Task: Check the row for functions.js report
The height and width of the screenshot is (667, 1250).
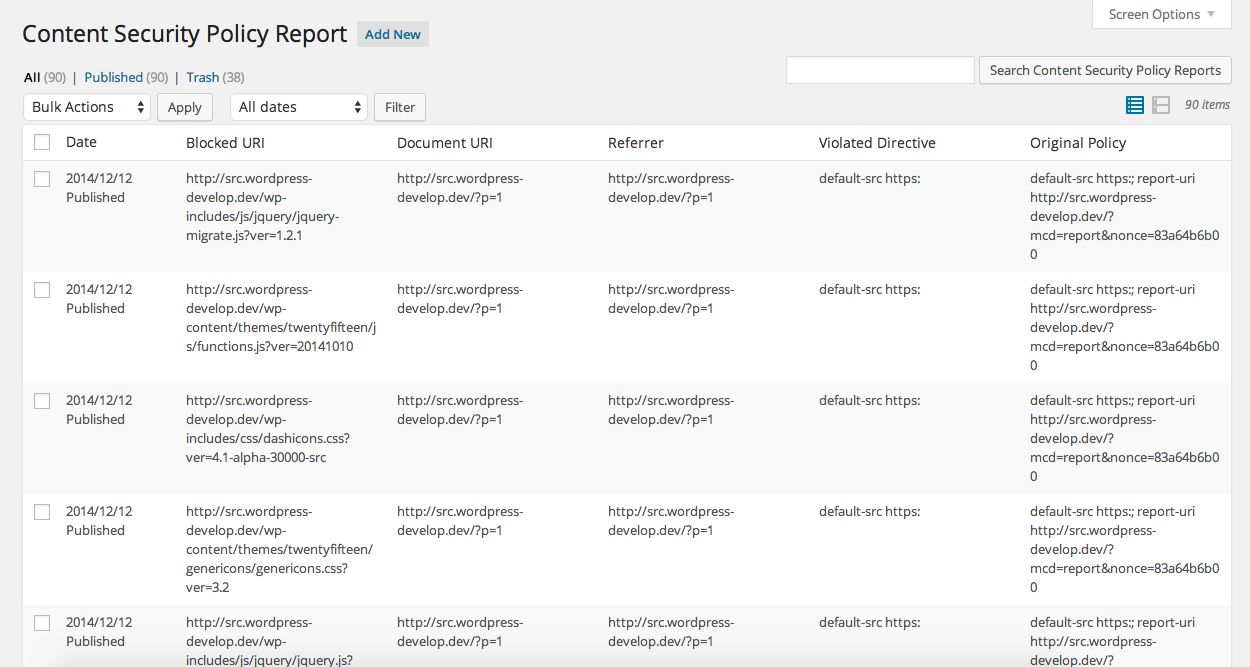Action: click(42, 290)
